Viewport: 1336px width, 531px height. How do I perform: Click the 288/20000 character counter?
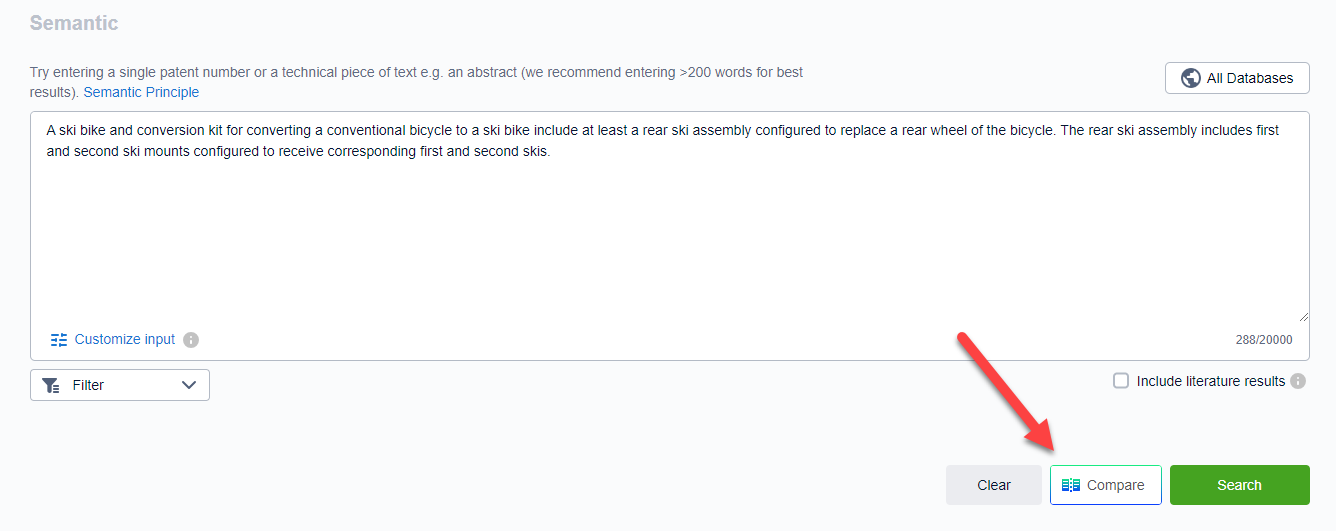click(x=1263, y=340)
